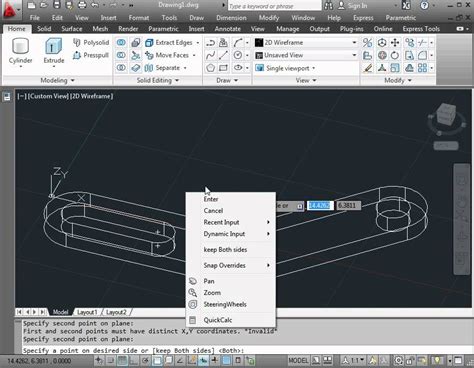The width and height of the screenshot is (474, 368).
Task: Expand the Modify panel flyout
Action: pyautogui.click(x=398, y=80)
